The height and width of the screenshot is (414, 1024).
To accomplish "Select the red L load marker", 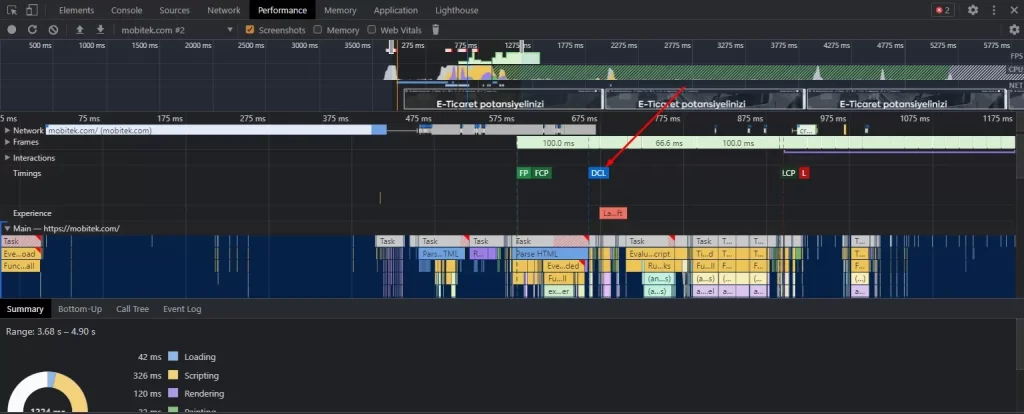I will (804, 173).
